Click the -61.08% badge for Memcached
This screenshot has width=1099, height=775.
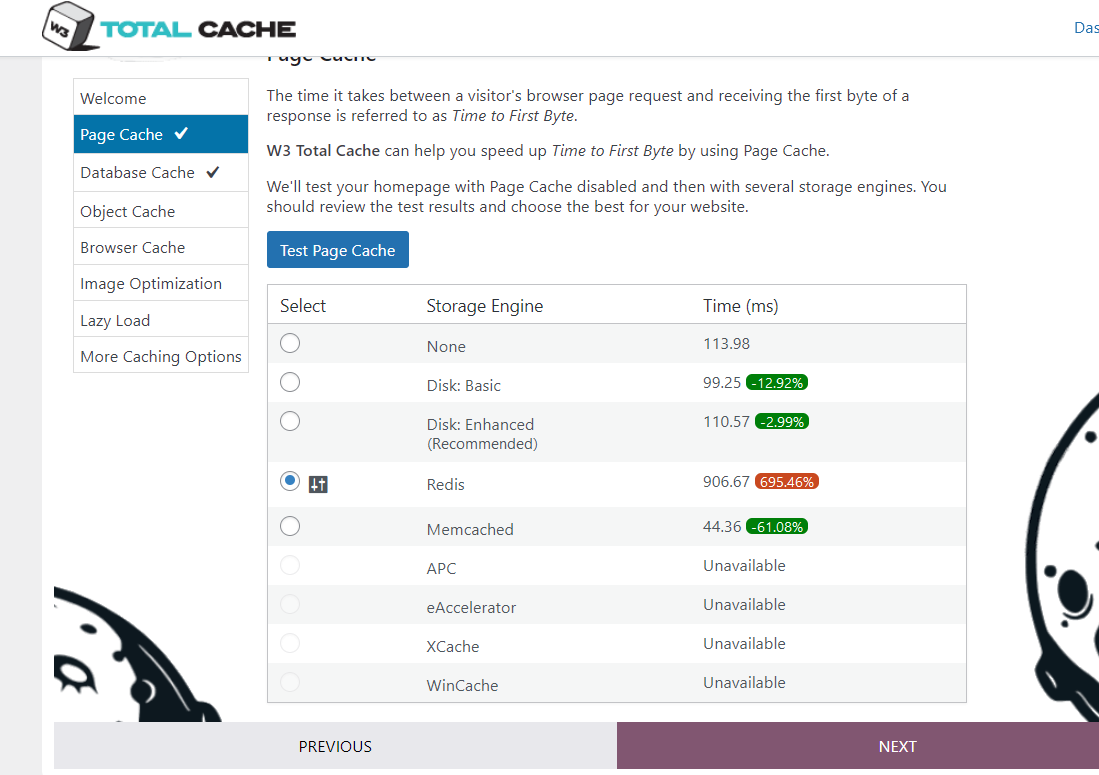(x=777, y=526)
